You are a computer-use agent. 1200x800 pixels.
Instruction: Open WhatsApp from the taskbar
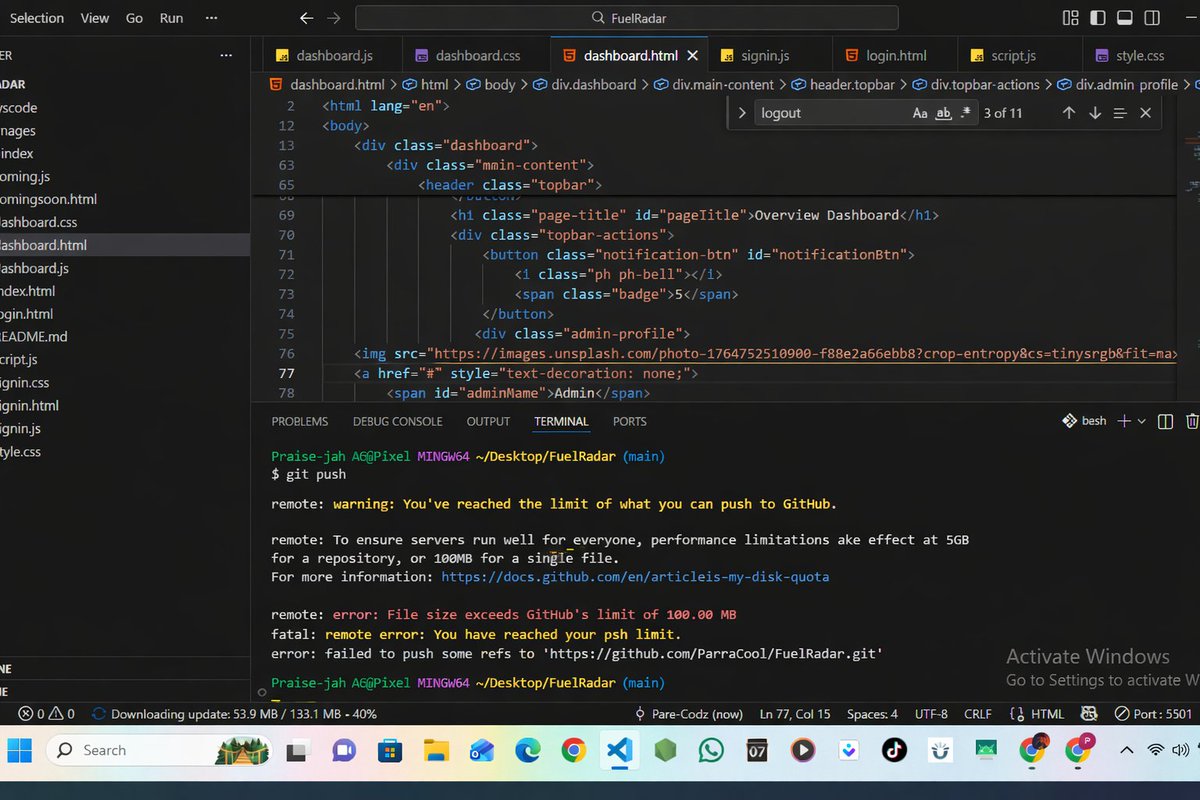pos(711,749)
